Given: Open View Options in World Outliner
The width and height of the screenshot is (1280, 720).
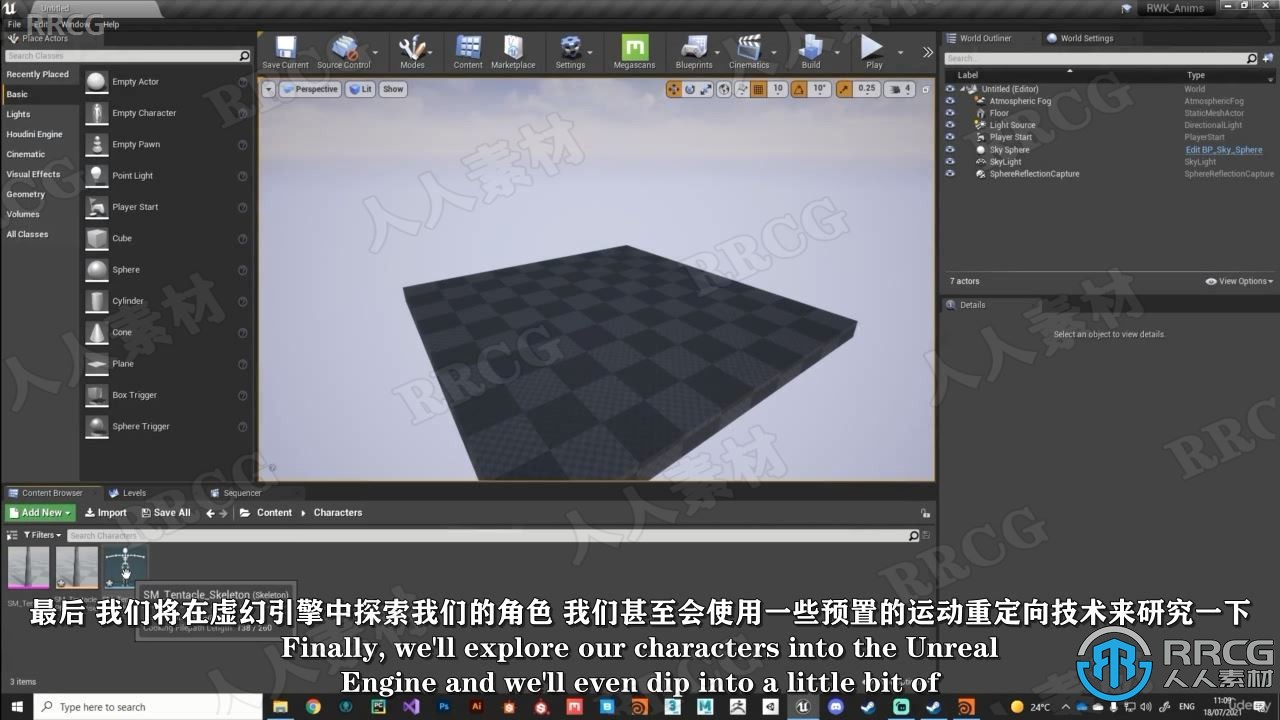Looking at the screenshot, I should coord(1241,281).
